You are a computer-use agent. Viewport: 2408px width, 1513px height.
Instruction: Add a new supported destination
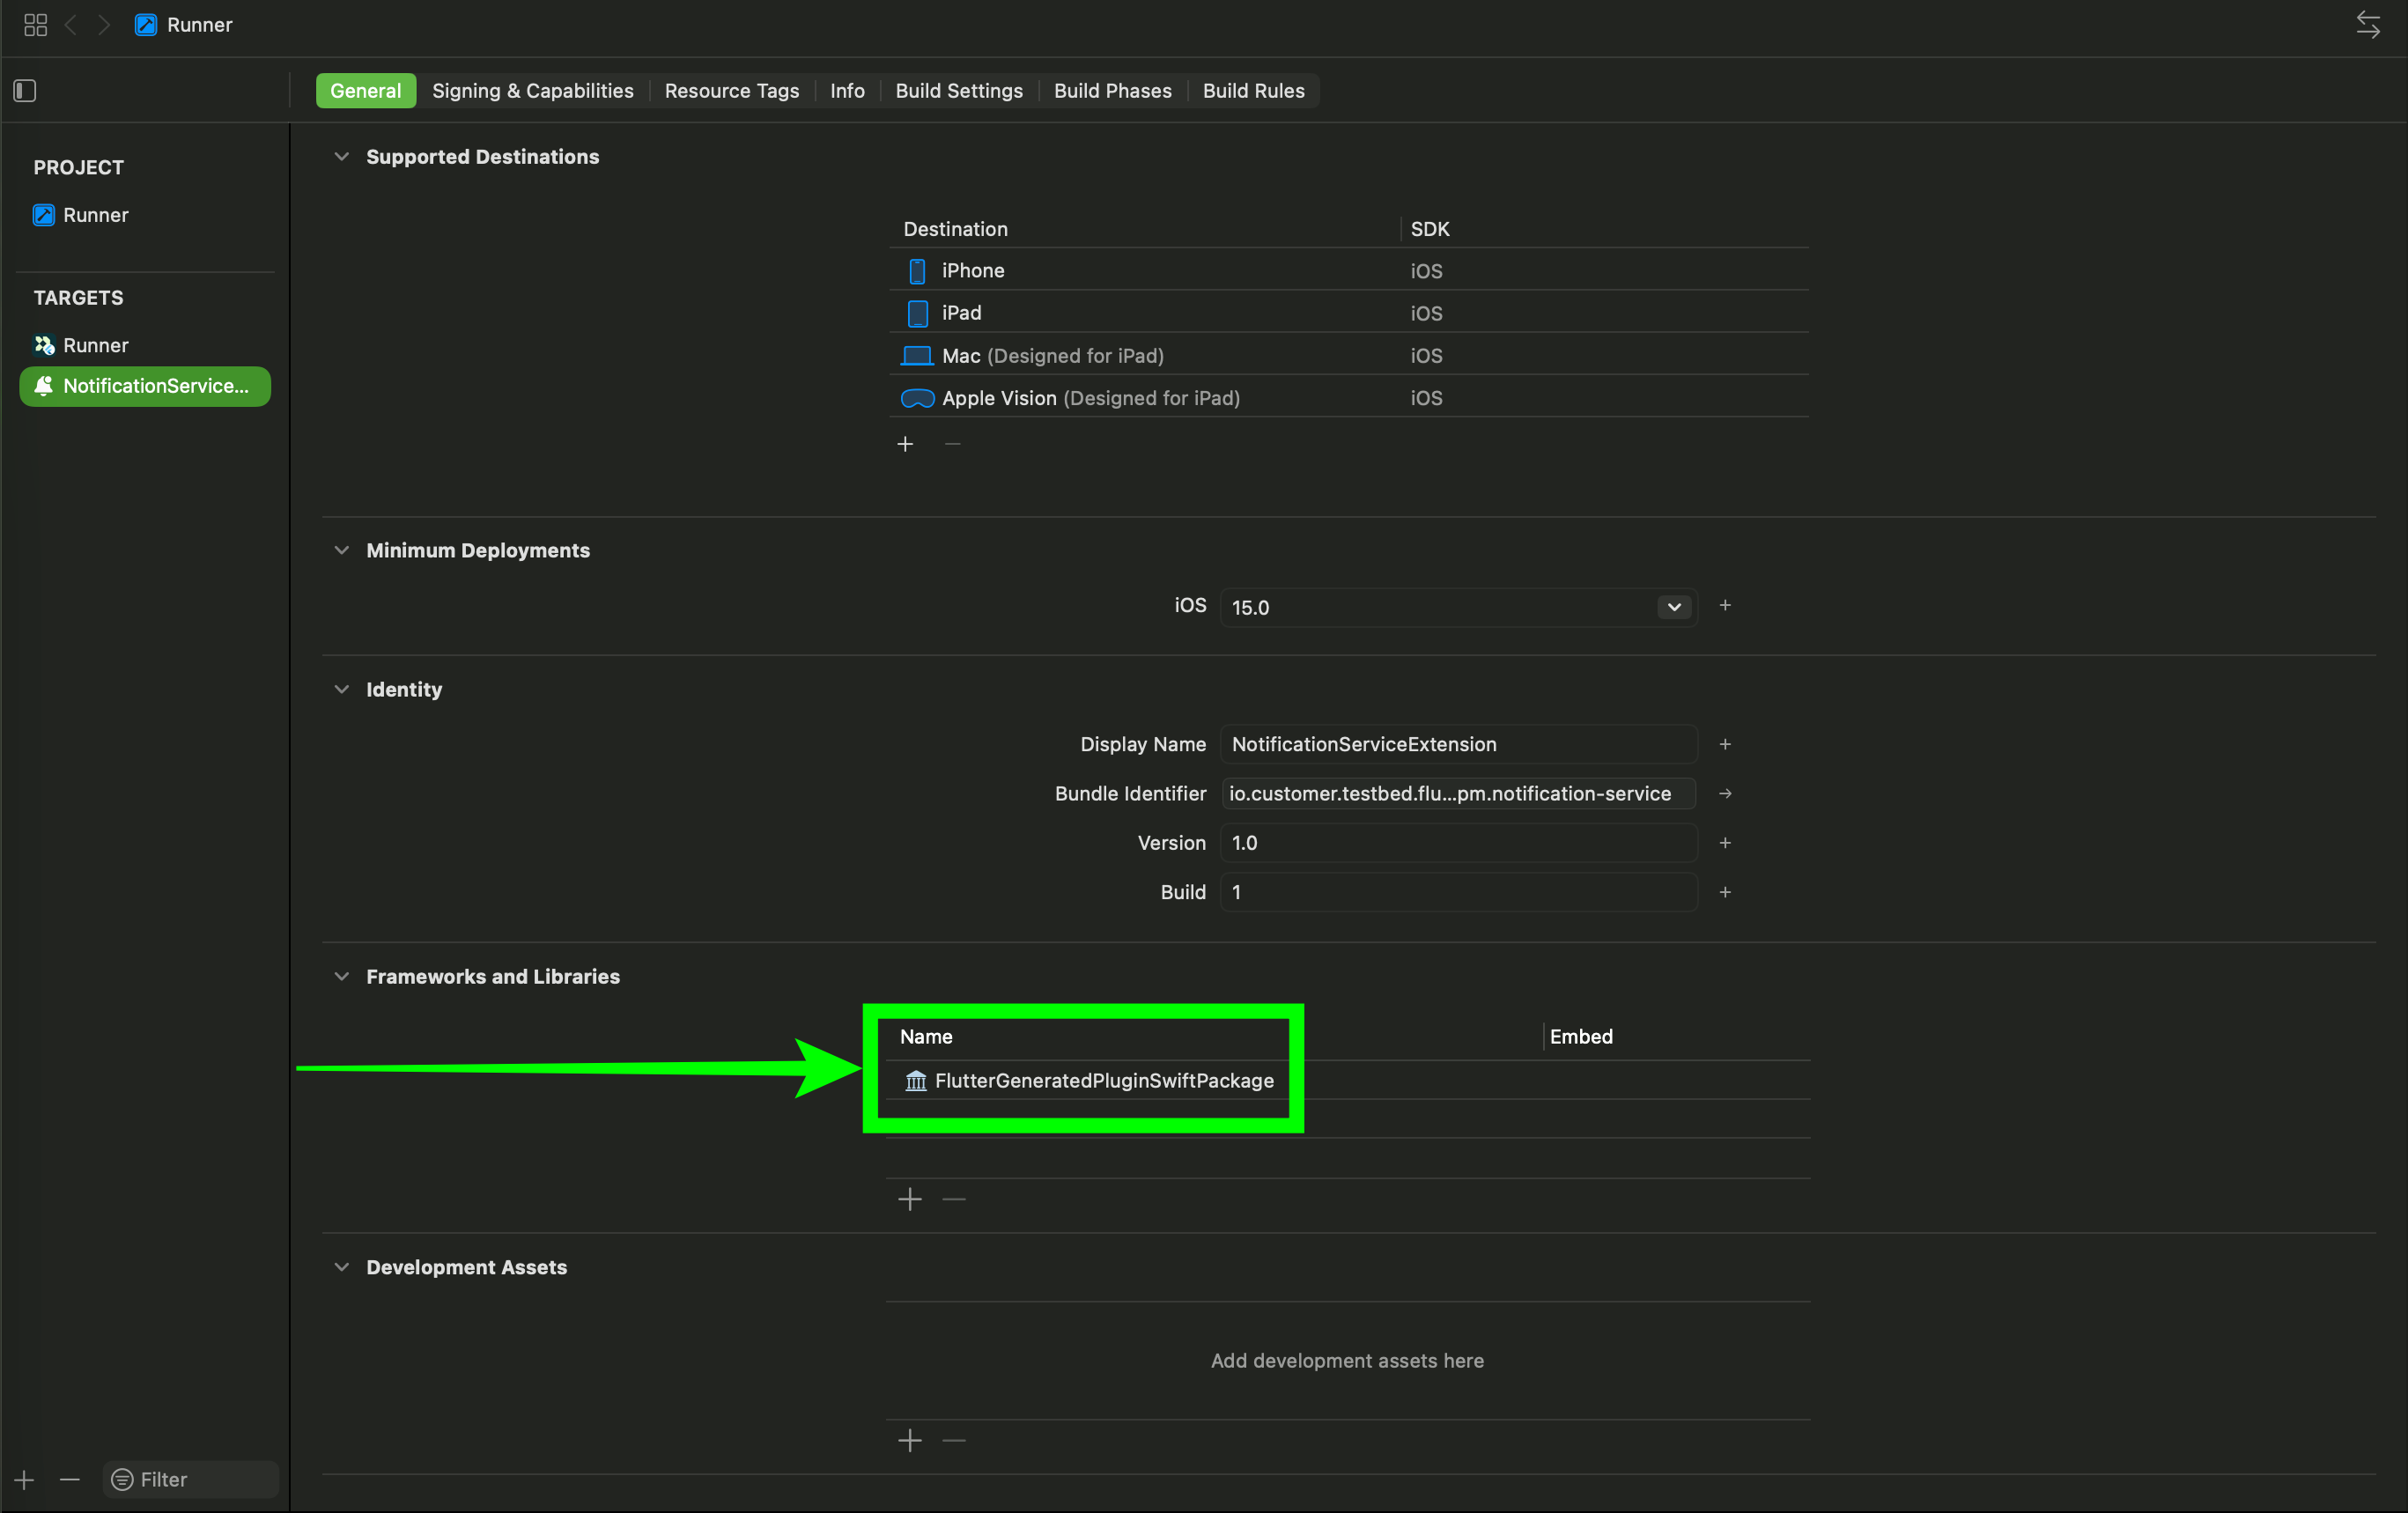(x=905, y=444)
